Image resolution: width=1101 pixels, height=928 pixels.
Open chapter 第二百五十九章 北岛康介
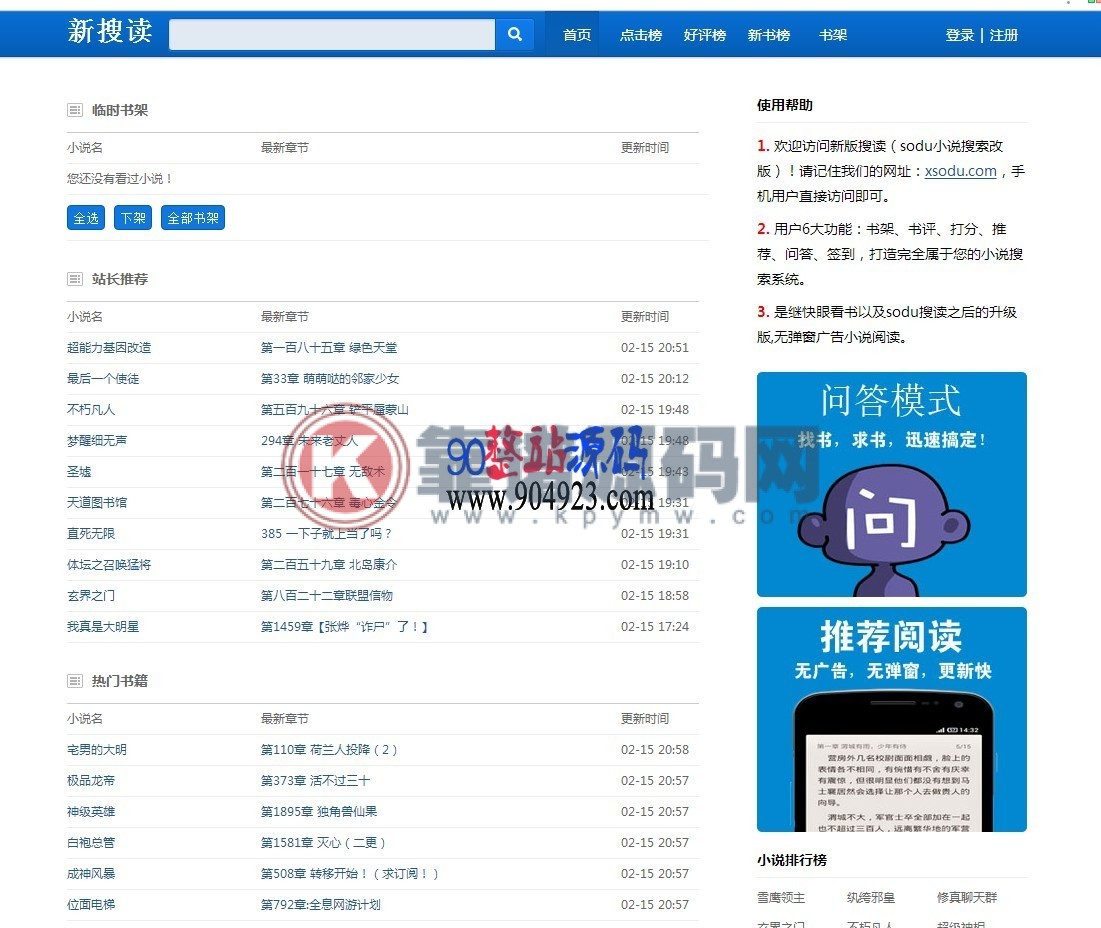pos(329,564)
